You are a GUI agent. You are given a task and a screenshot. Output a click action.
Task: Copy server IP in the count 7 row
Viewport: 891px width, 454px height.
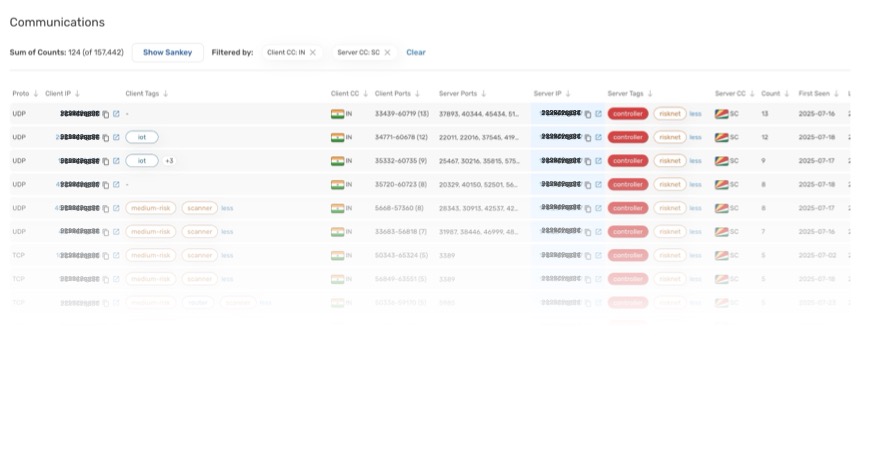[588, 232]
